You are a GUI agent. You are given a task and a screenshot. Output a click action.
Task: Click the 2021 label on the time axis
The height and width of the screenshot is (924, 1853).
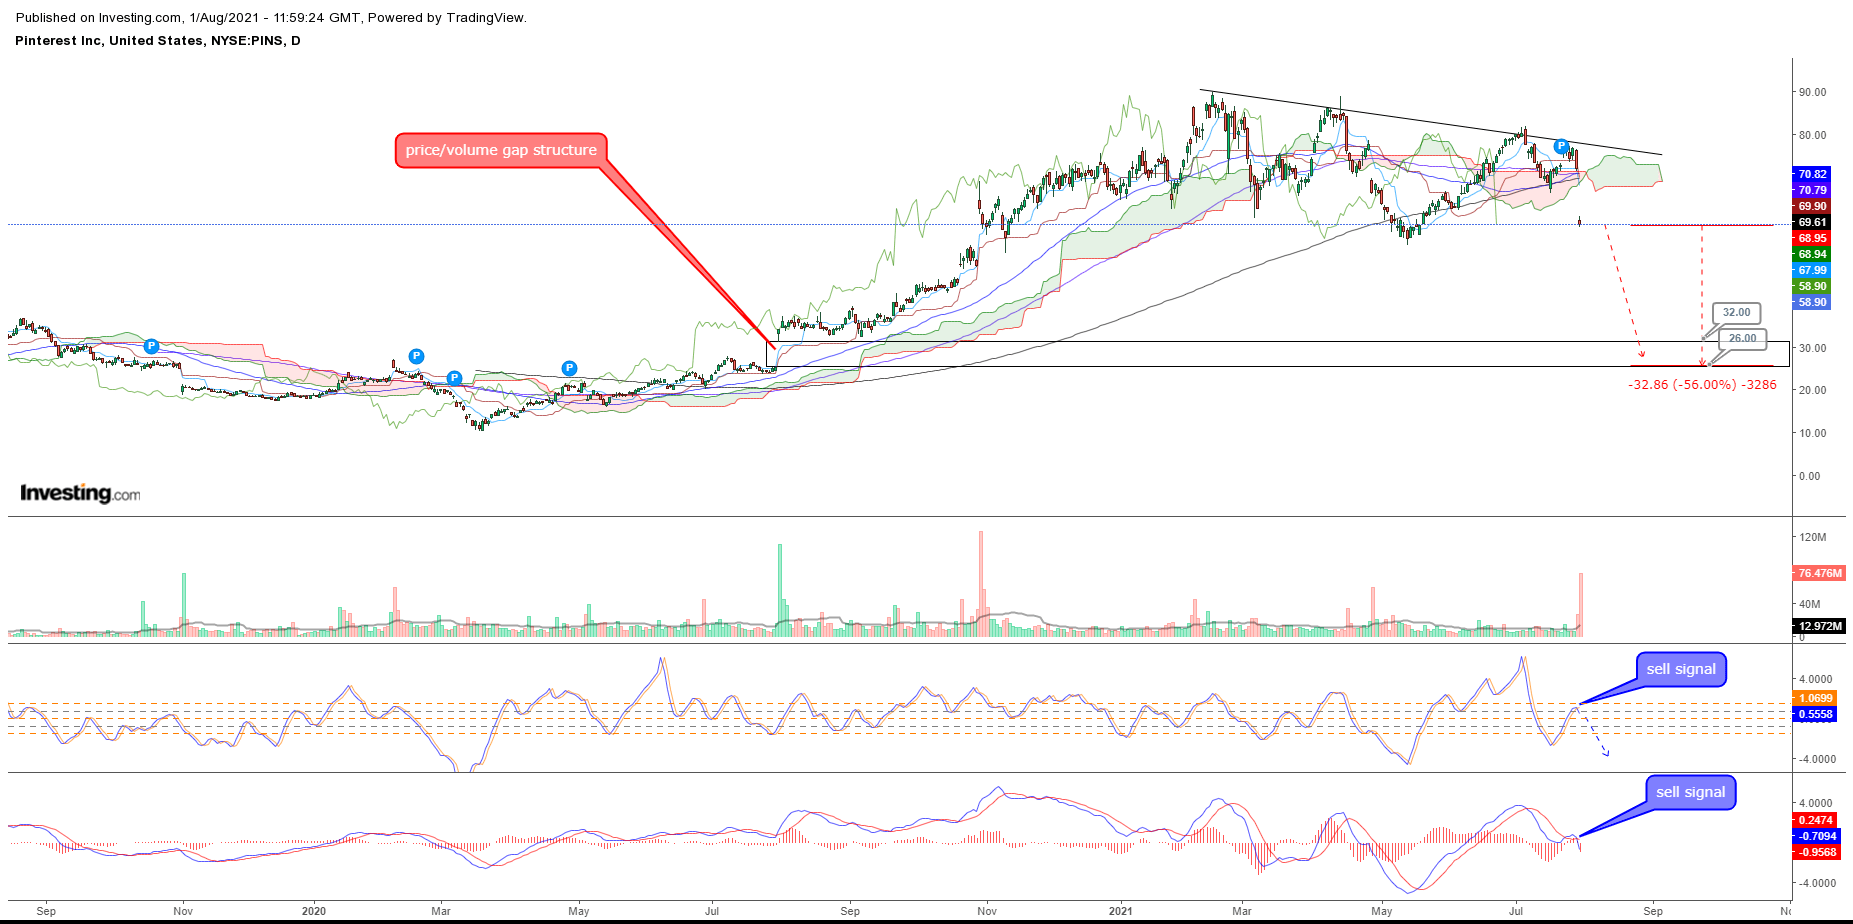pyautogui.click(x=1121, y=911)
